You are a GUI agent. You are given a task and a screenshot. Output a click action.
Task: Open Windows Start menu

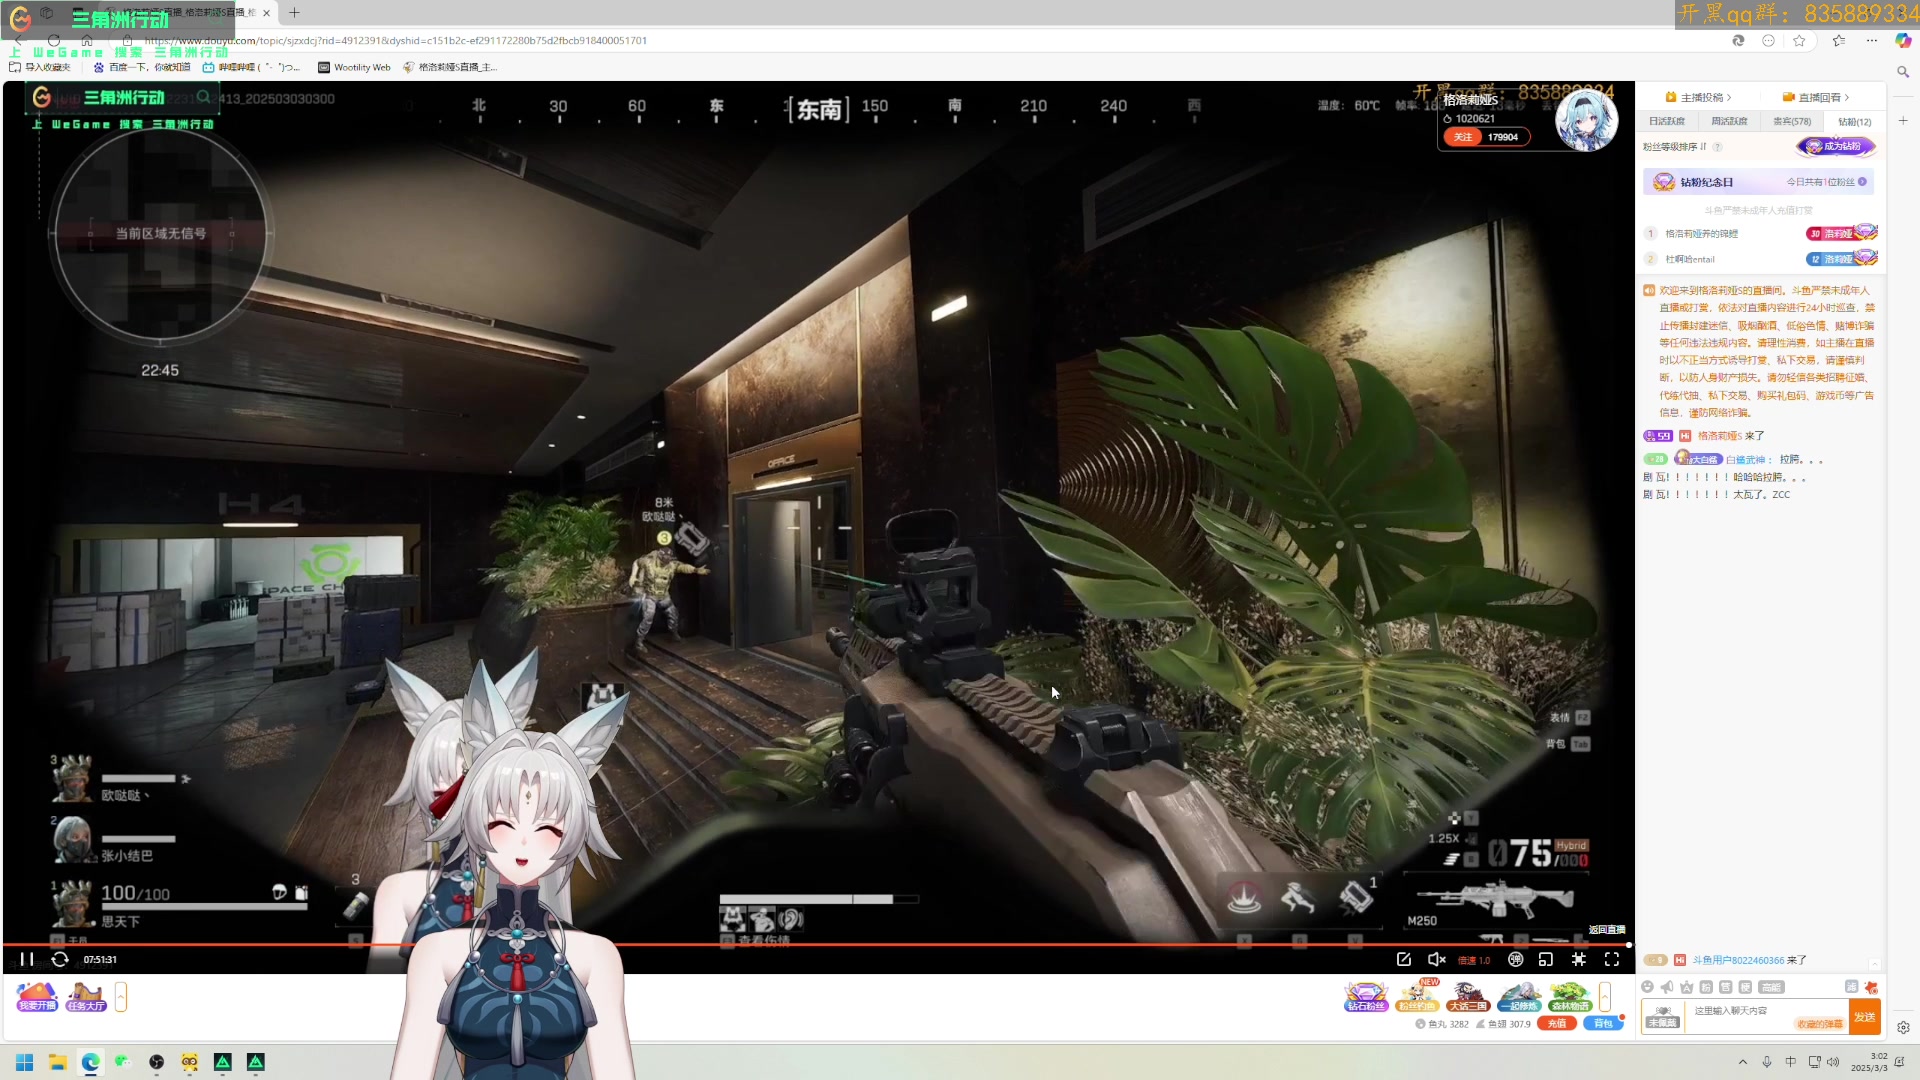click(x=25, y=1062)
